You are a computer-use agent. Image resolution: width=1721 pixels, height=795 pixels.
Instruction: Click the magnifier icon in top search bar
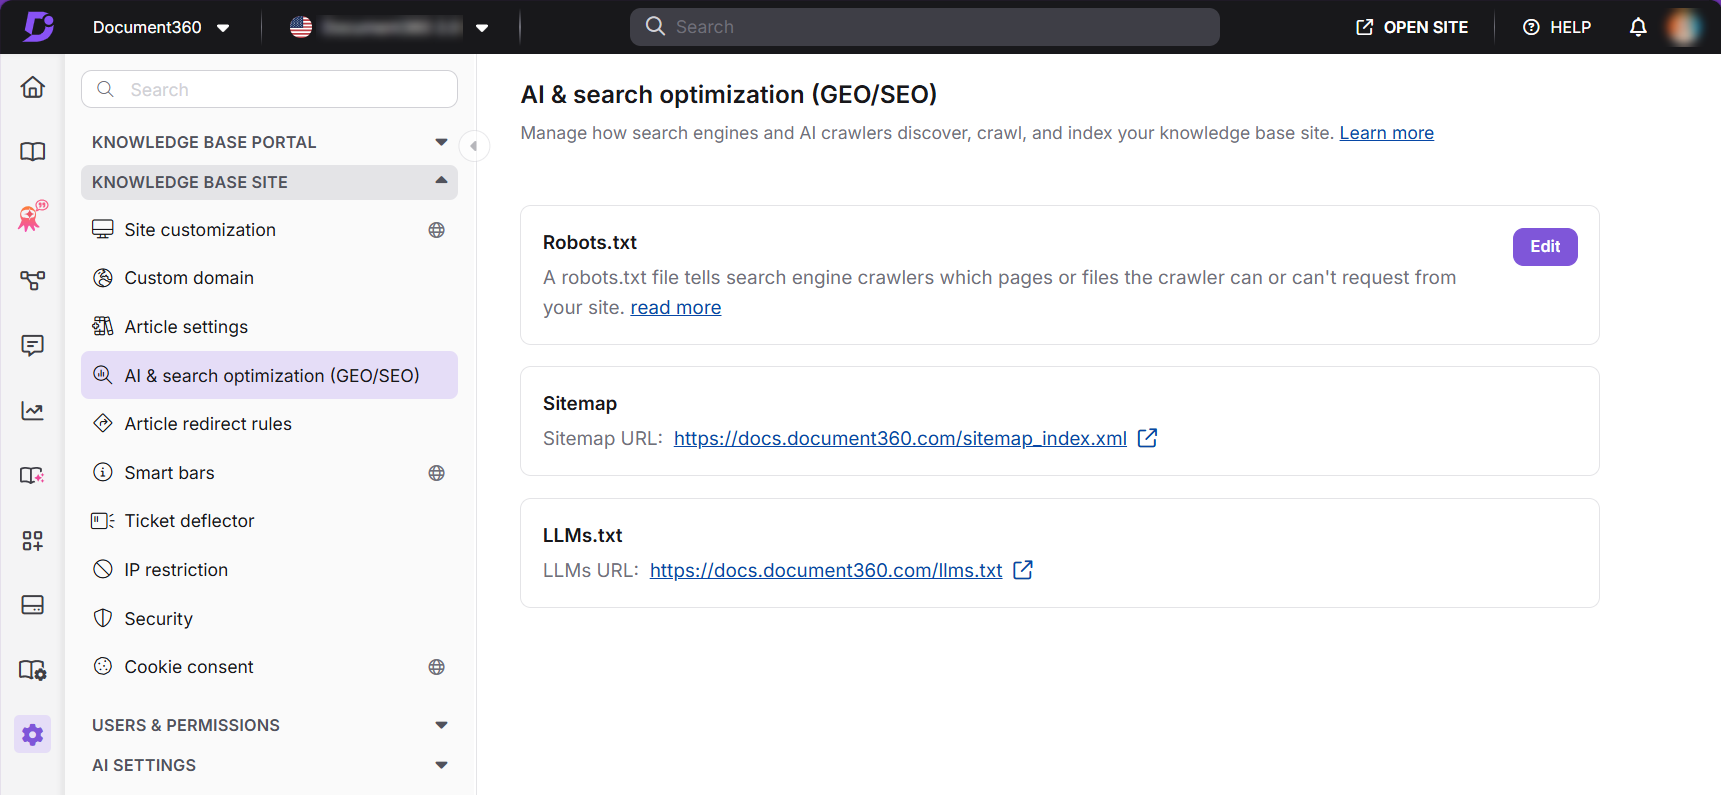click(x=655, y=27)
